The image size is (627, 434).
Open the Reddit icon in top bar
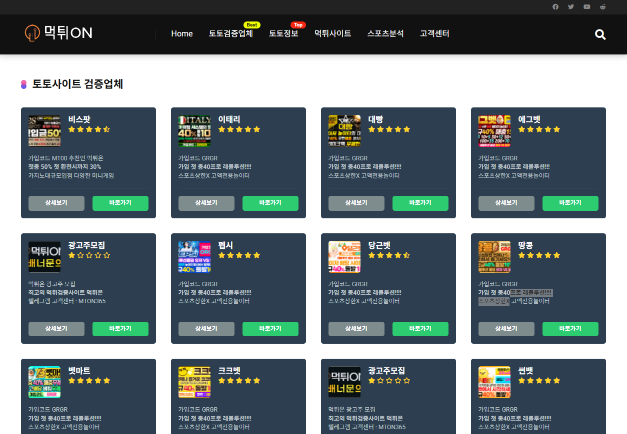tap(603, 7)
